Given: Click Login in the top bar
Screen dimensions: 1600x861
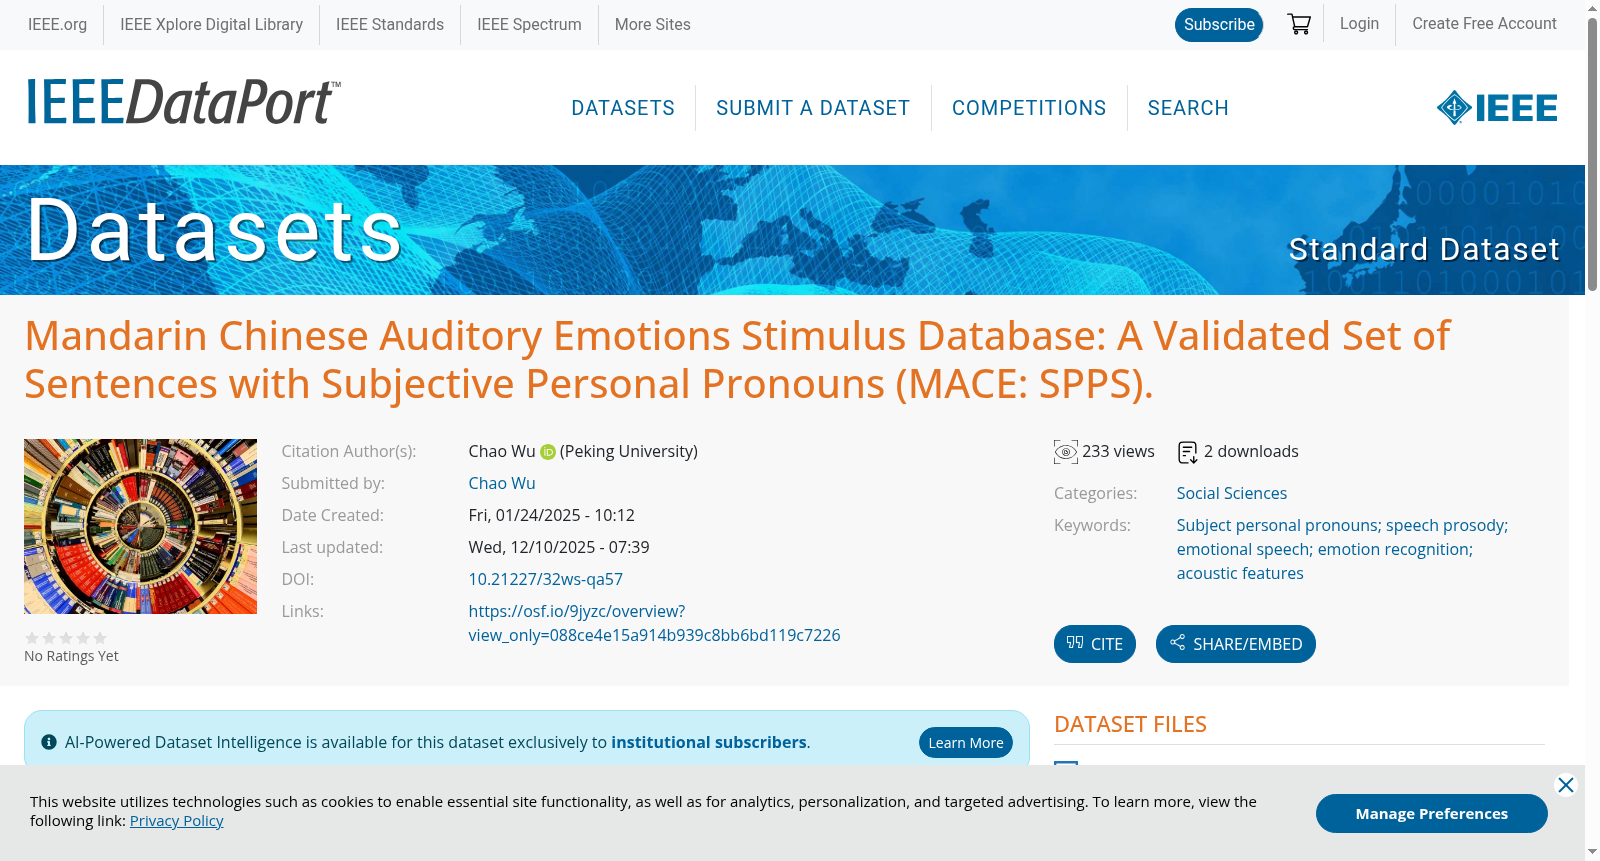Looking at the screenshot, I should coord(1359,24).
